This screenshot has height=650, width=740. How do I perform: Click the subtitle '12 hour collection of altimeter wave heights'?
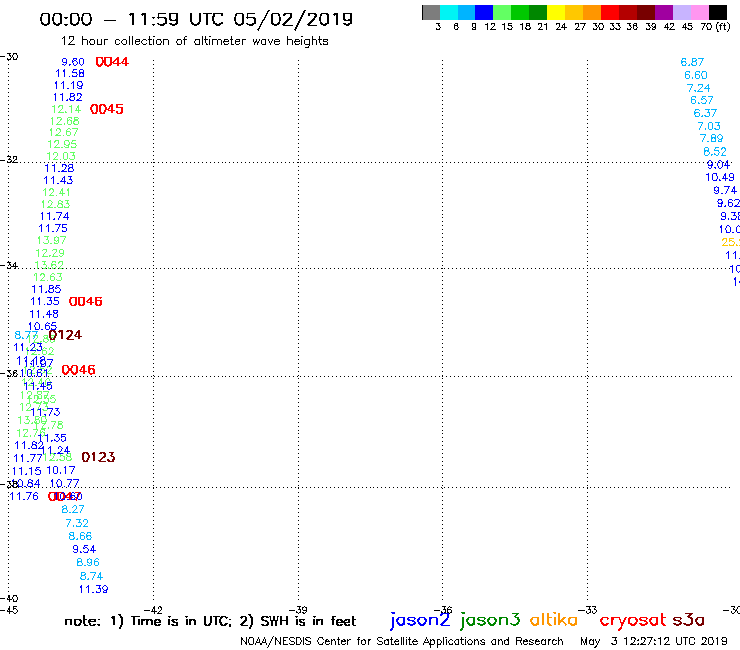click(194, 41)
